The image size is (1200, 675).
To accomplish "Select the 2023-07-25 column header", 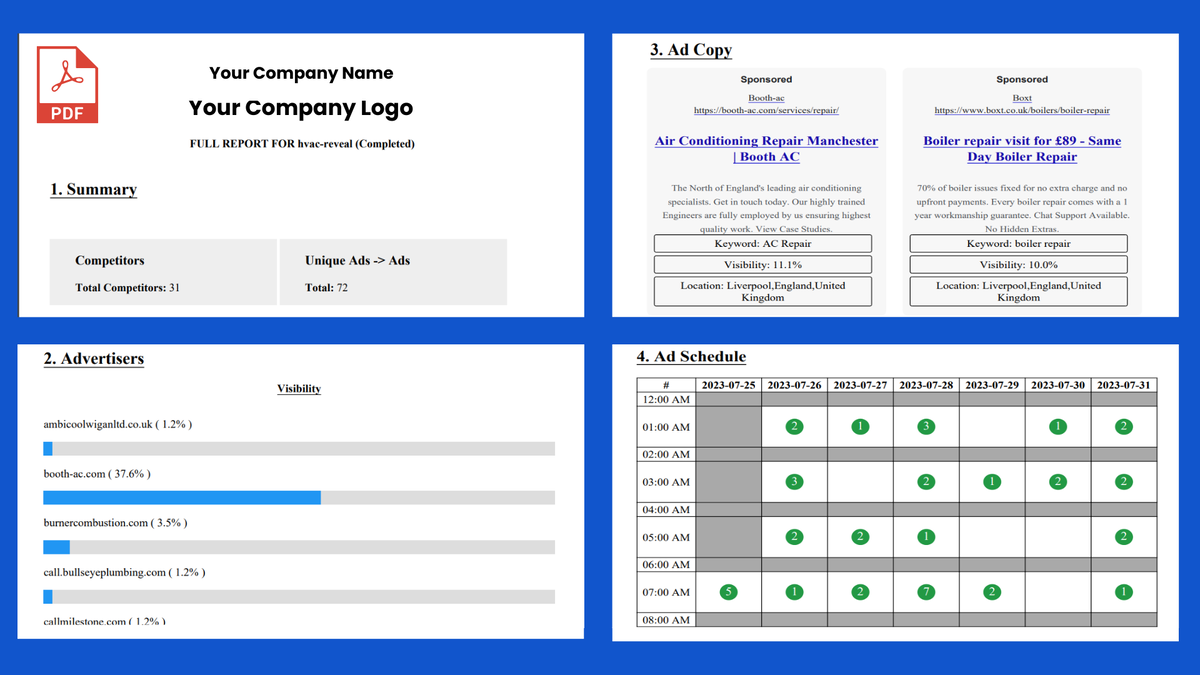I will coord(728,384).
